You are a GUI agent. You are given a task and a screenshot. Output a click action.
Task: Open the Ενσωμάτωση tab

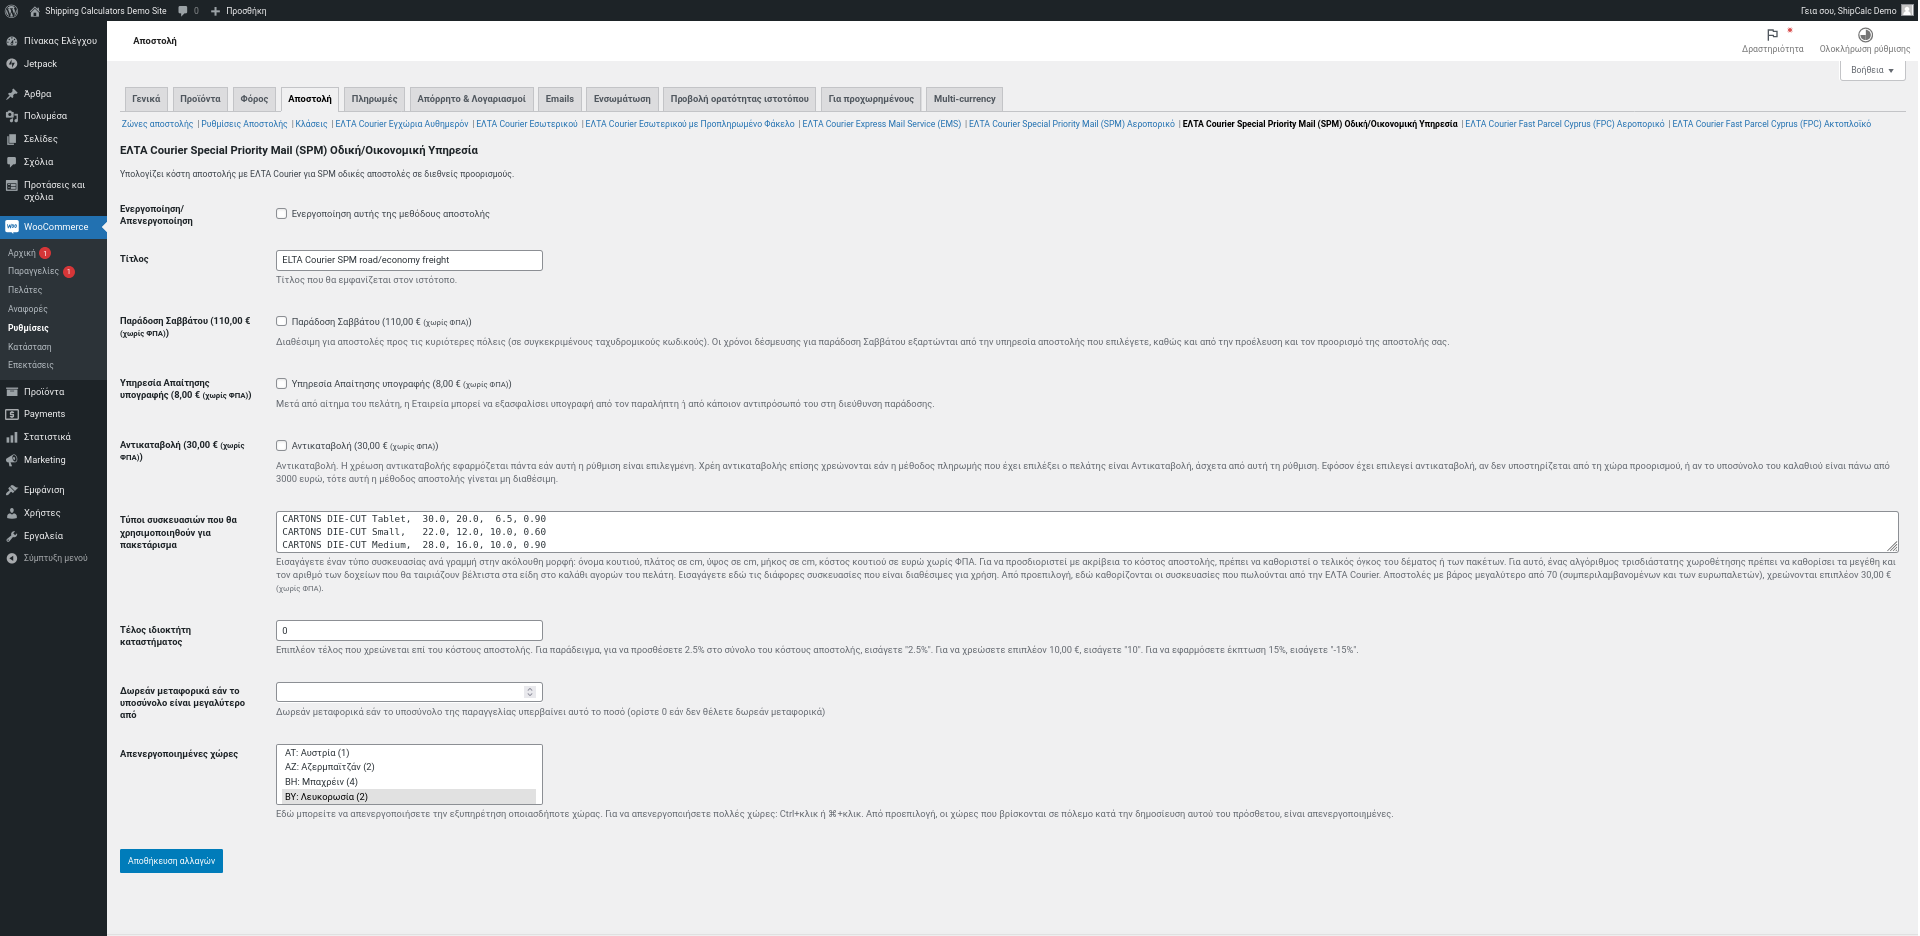click(622, 99)
